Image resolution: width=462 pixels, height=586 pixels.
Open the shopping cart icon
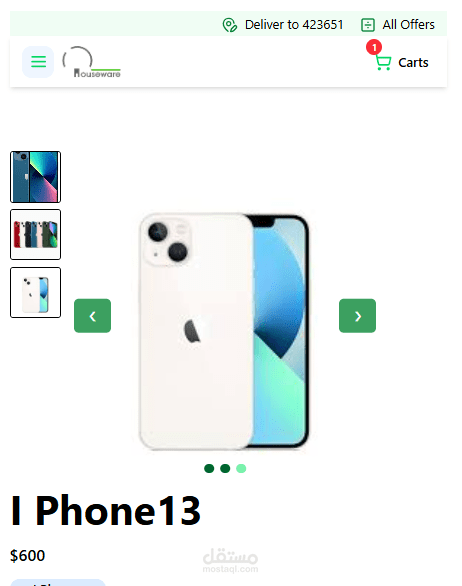[383, 63]
